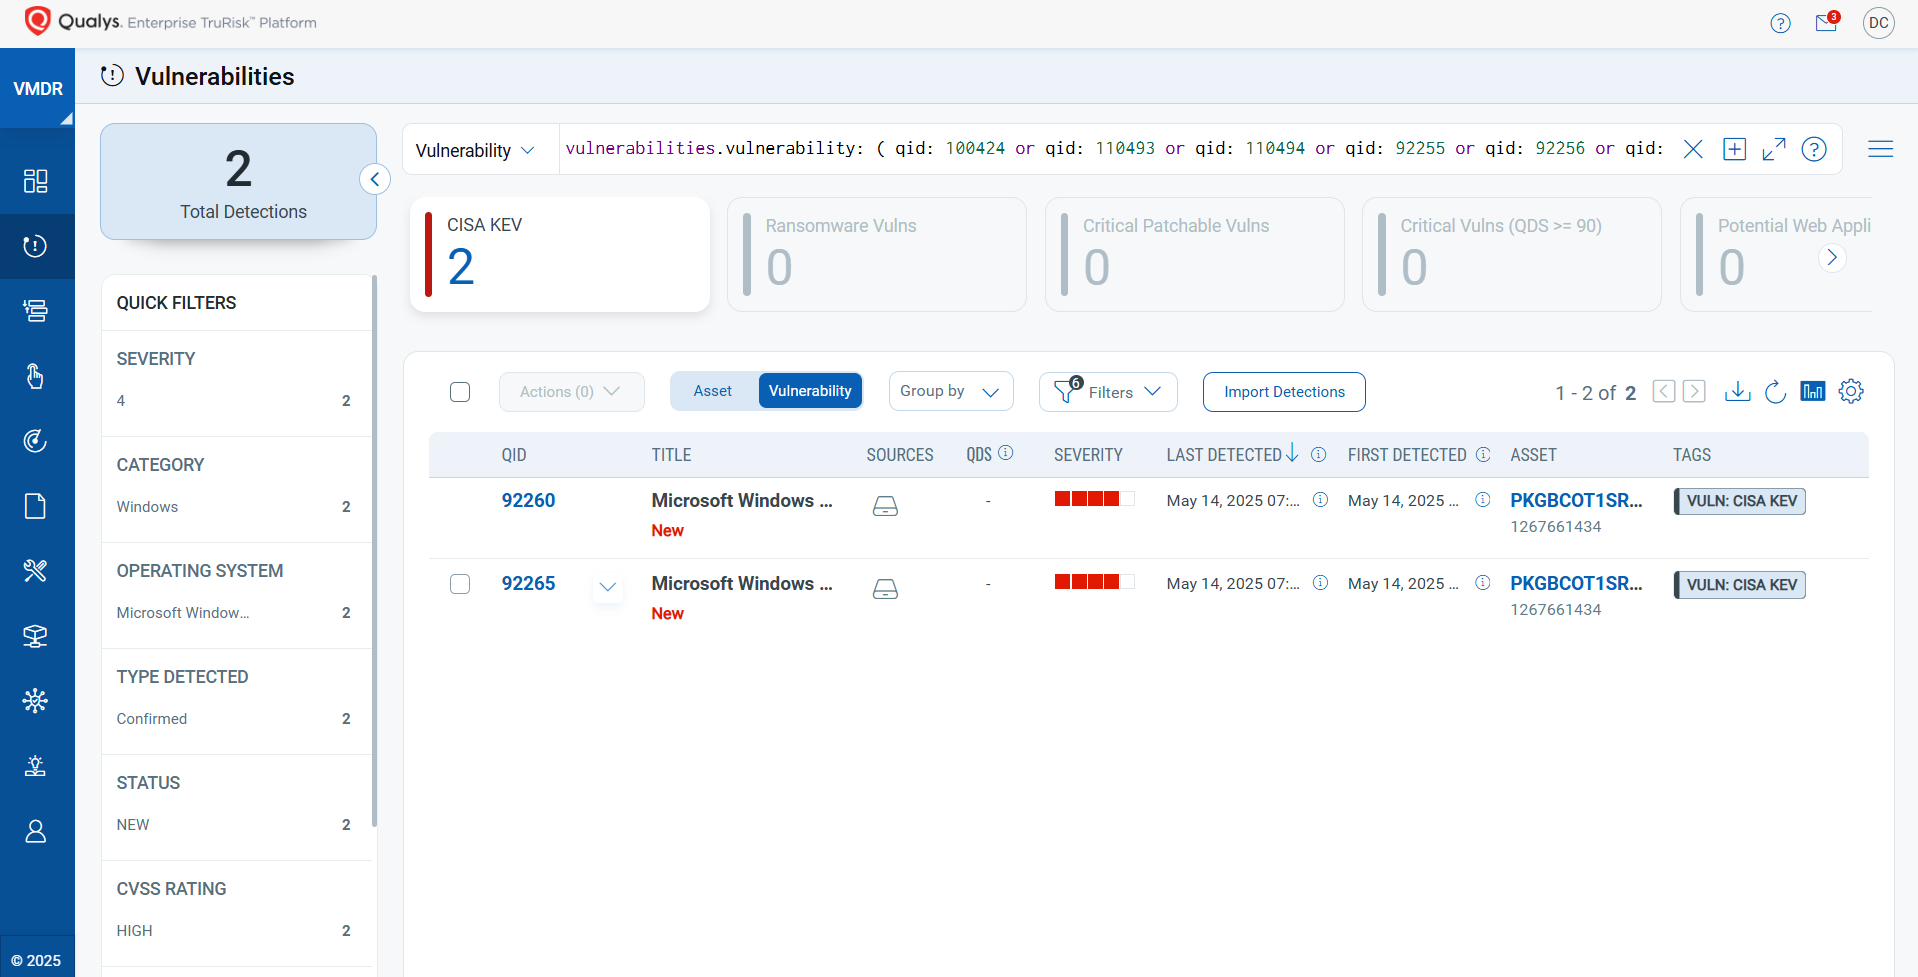Collapse the quick filters side panel
Image resolution: width=1918 pixels, height=977 pixels.
point(374,179)
